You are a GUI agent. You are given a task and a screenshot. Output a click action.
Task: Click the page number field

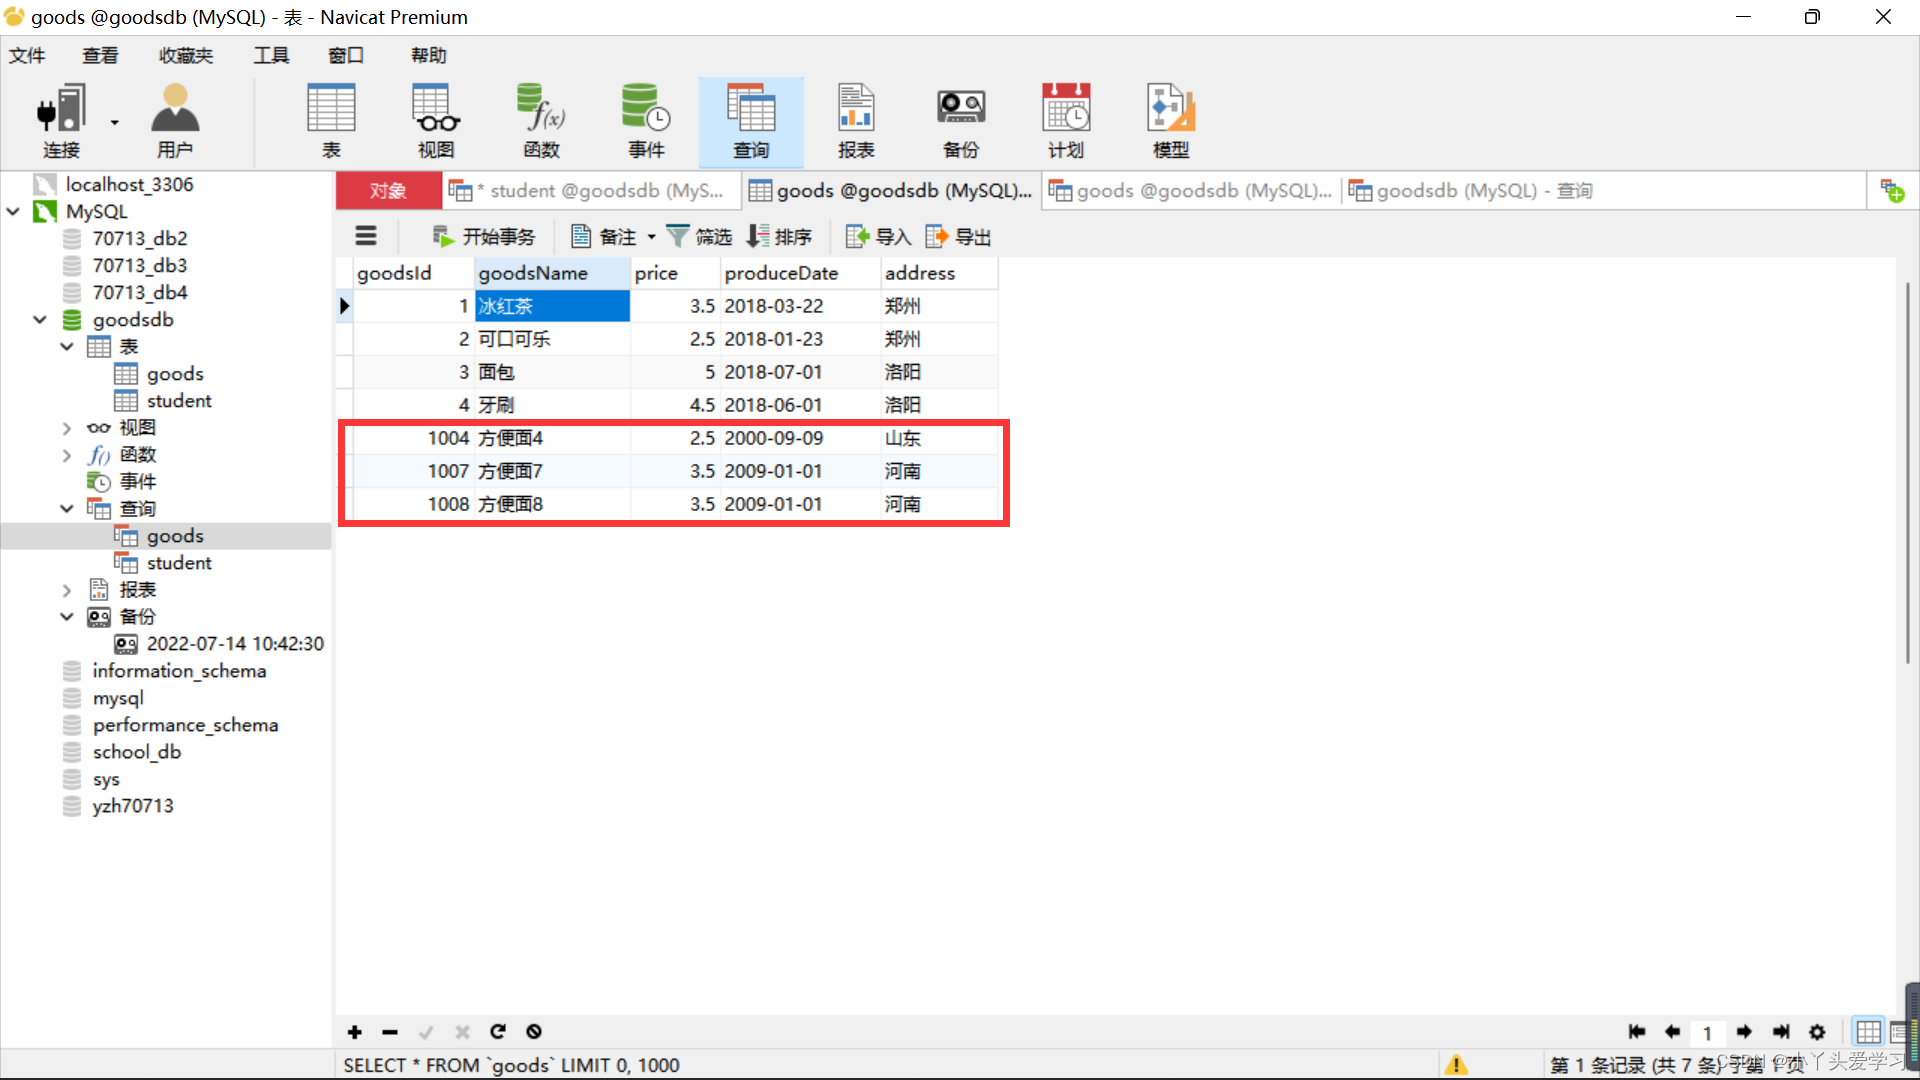1708,1032
